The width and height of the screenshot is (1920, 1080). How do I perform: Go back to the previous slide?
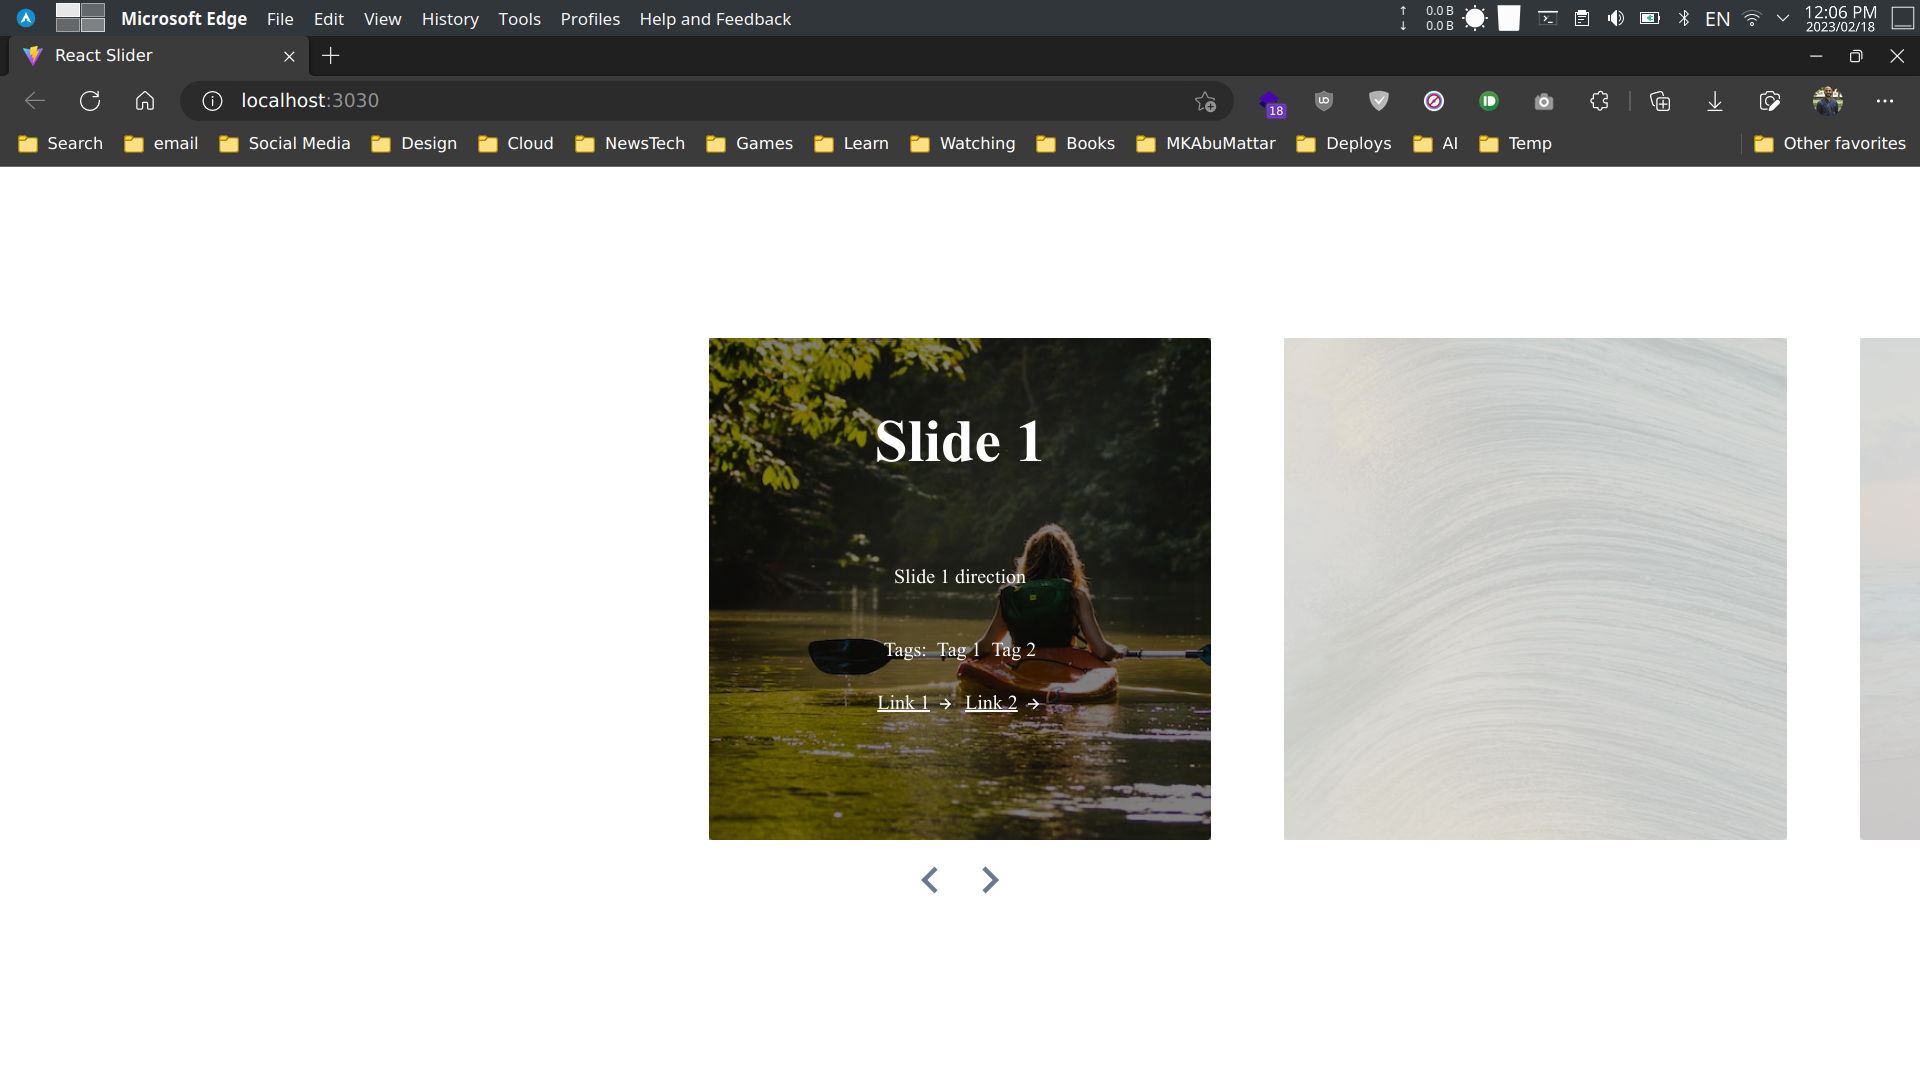click(930, 880)
